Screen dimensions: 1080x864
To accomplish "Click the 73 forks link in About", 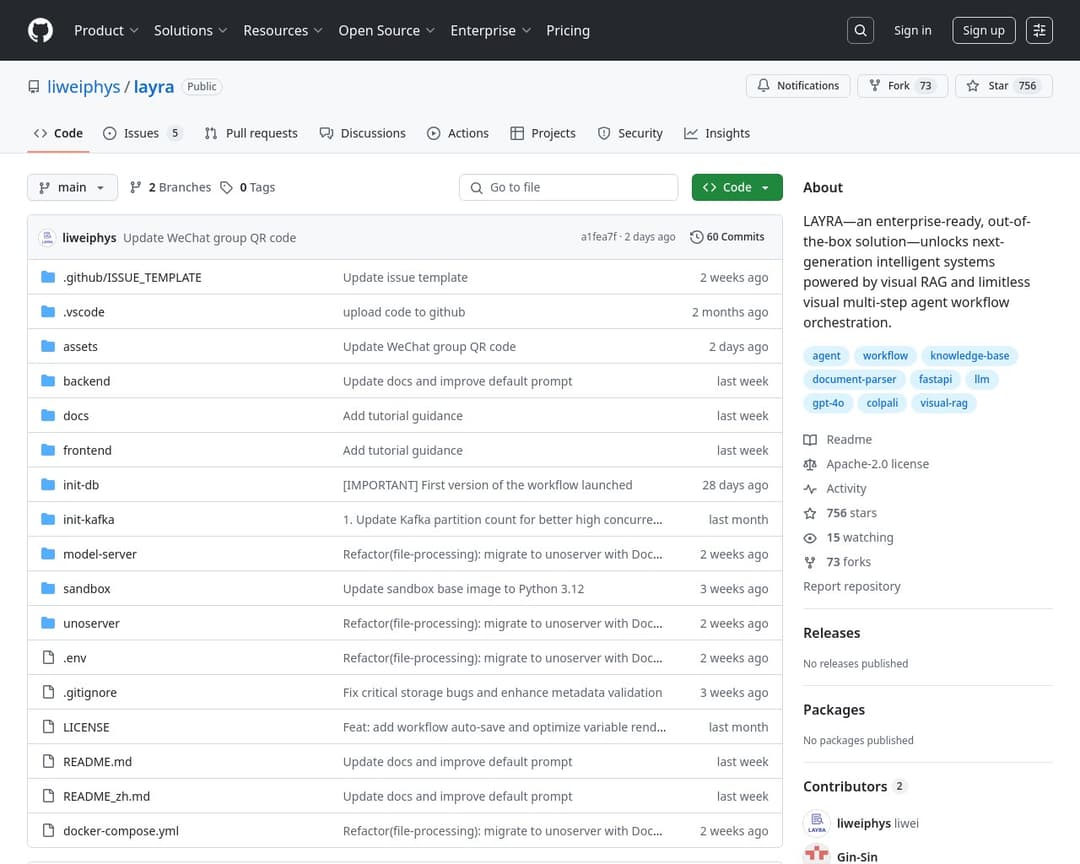I will (x=849, y=562).
